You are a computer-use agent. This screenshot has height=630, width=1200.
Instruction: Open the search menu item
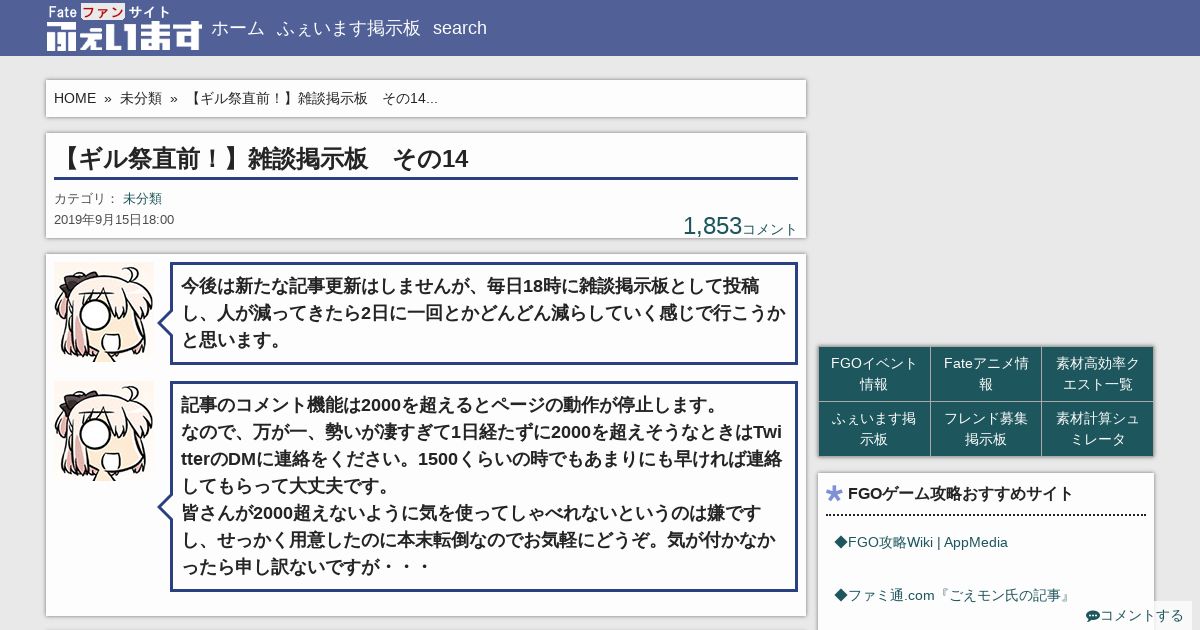pos(460,28)
